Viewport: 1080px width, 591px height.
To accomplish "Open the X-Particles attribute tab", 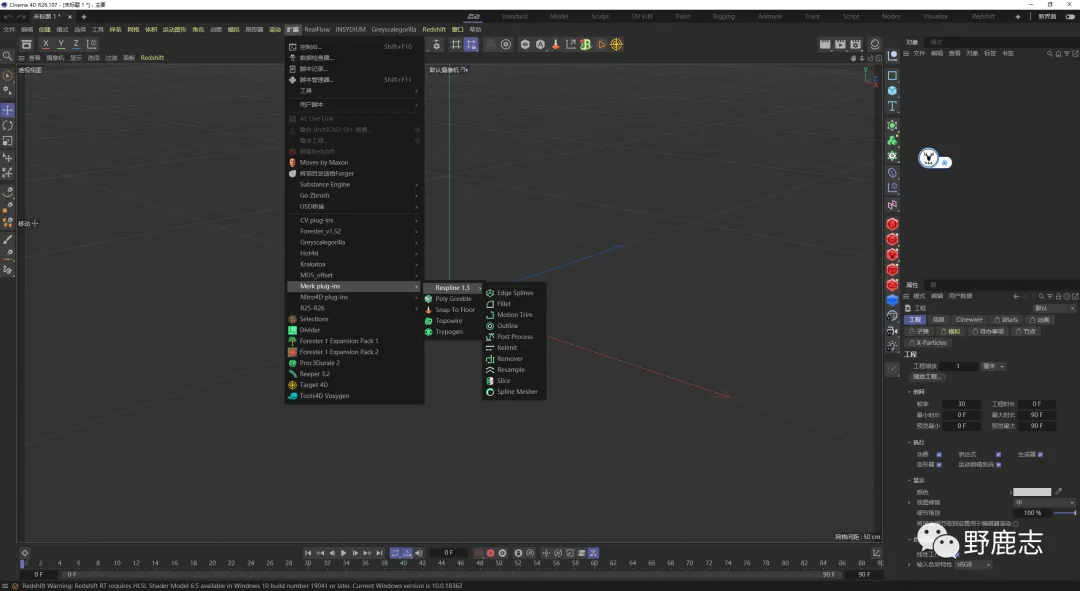I will pos(928,343).
